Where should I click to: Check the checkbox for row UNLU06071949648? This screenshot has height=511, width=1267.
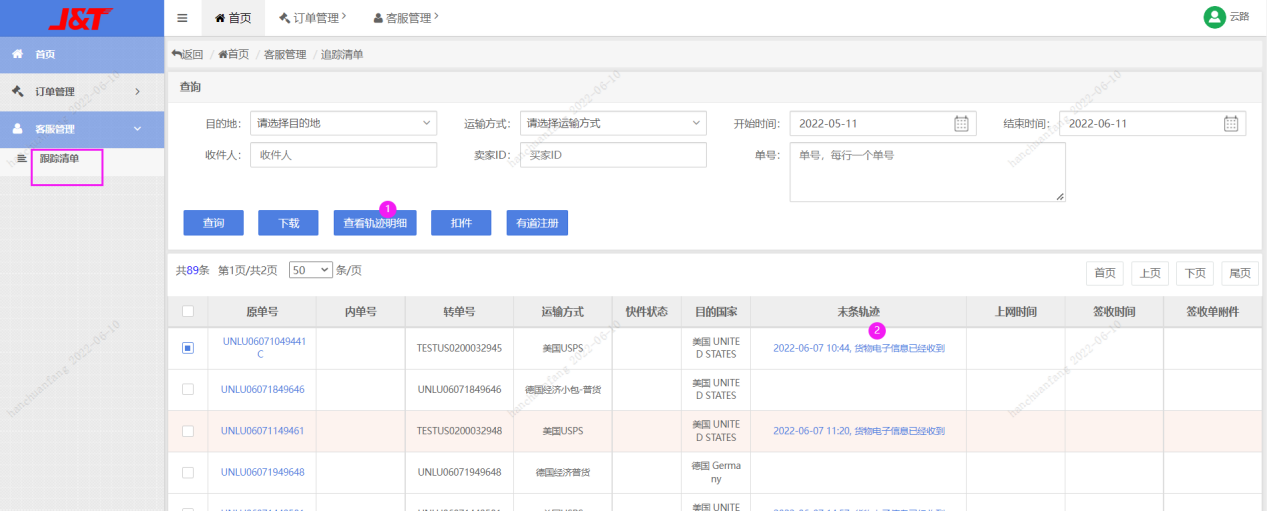(x=187, y=472)
